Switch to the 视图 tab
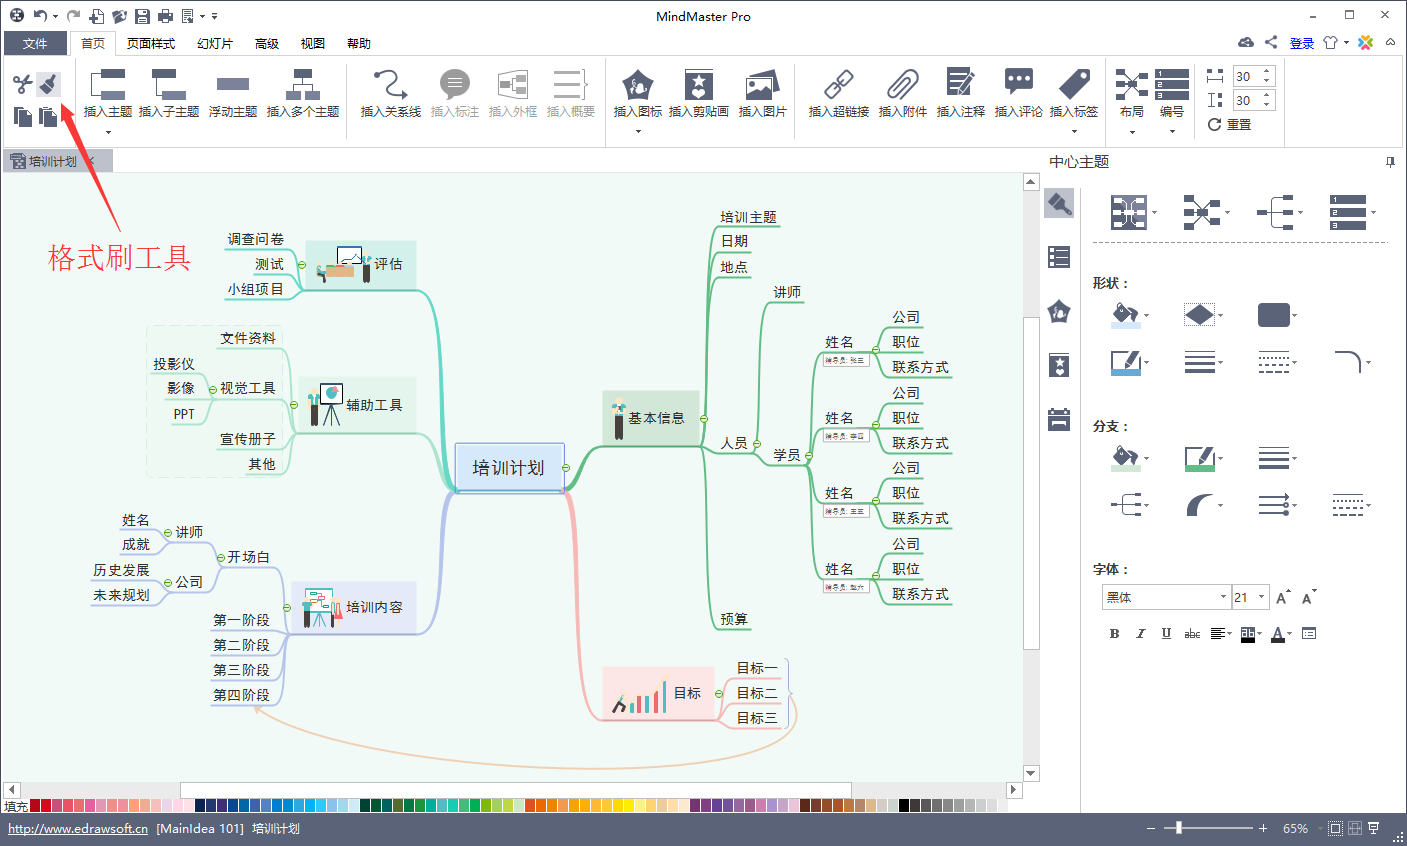The height and width of the screenshot is (846, 1407). point(313,43)
